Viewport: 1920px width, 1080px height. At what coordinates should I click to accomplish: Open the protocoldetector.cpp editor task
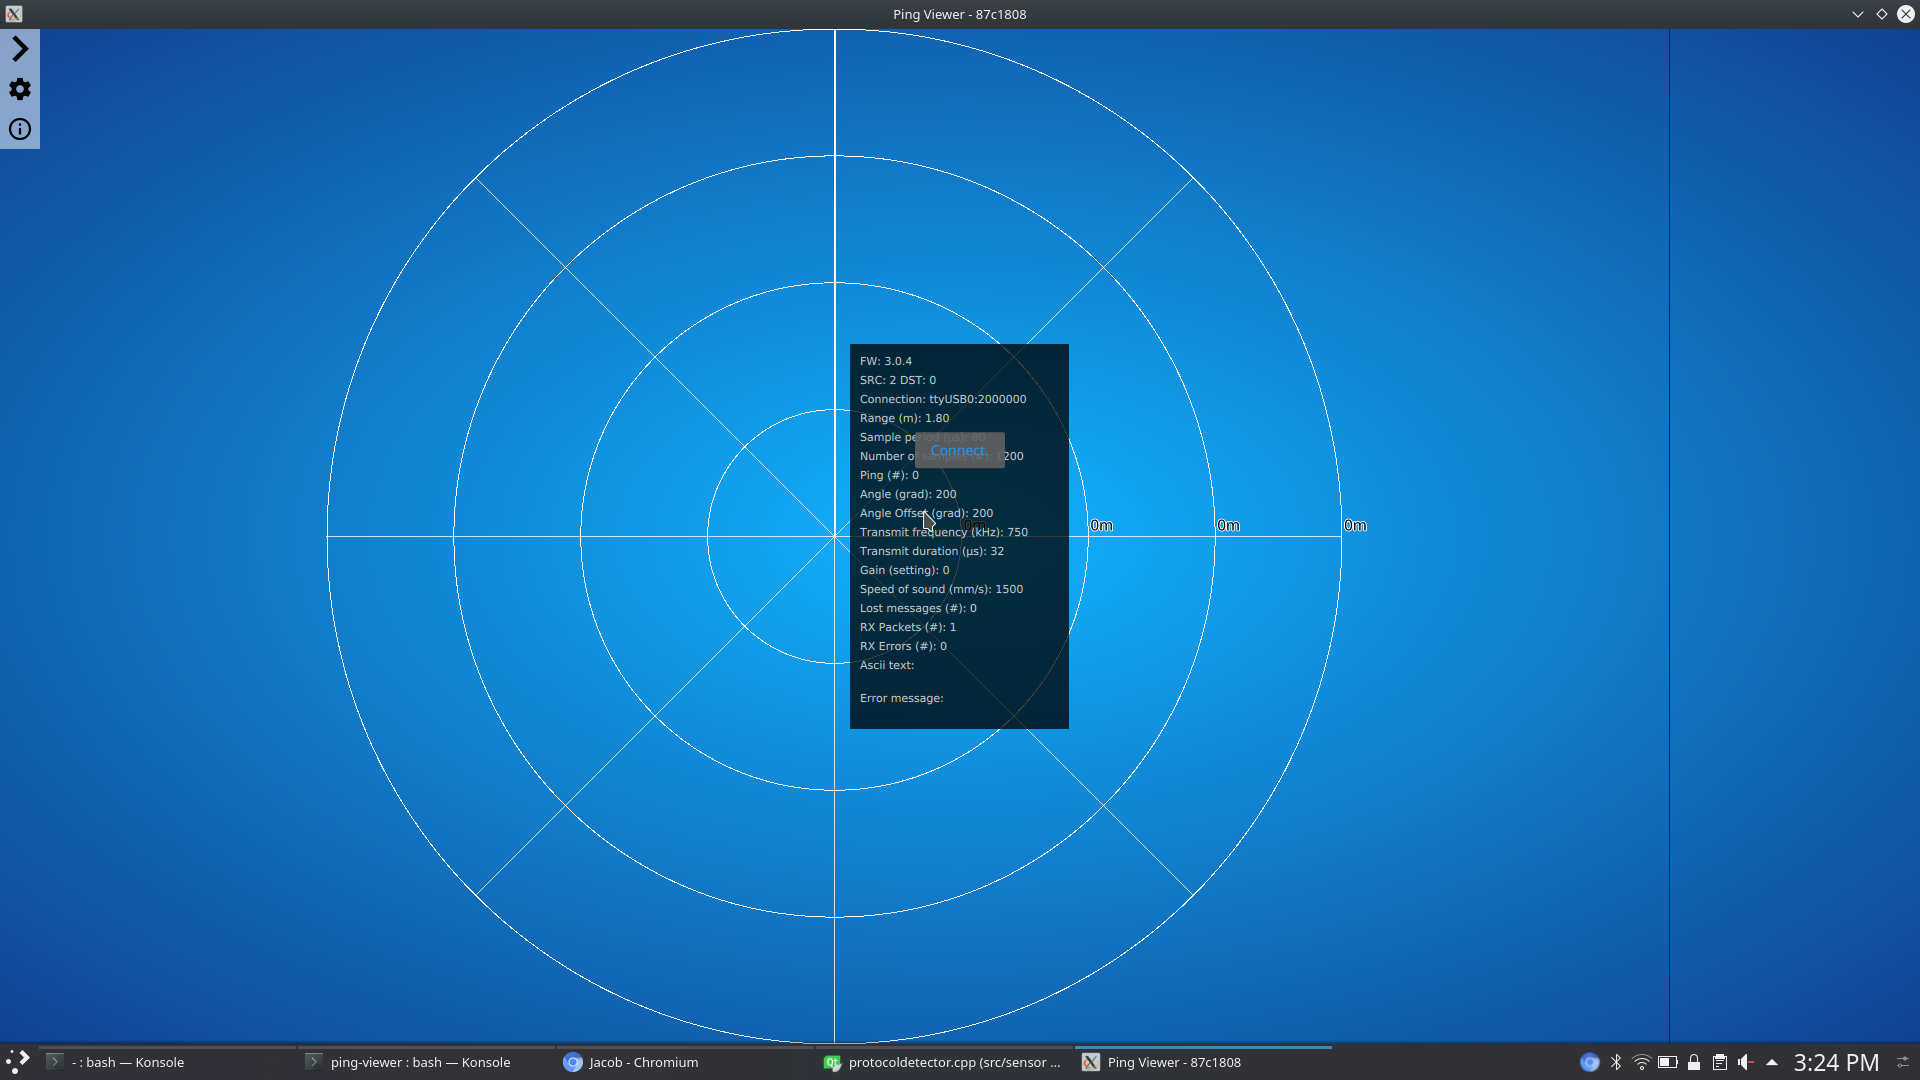coord(945,1062)
